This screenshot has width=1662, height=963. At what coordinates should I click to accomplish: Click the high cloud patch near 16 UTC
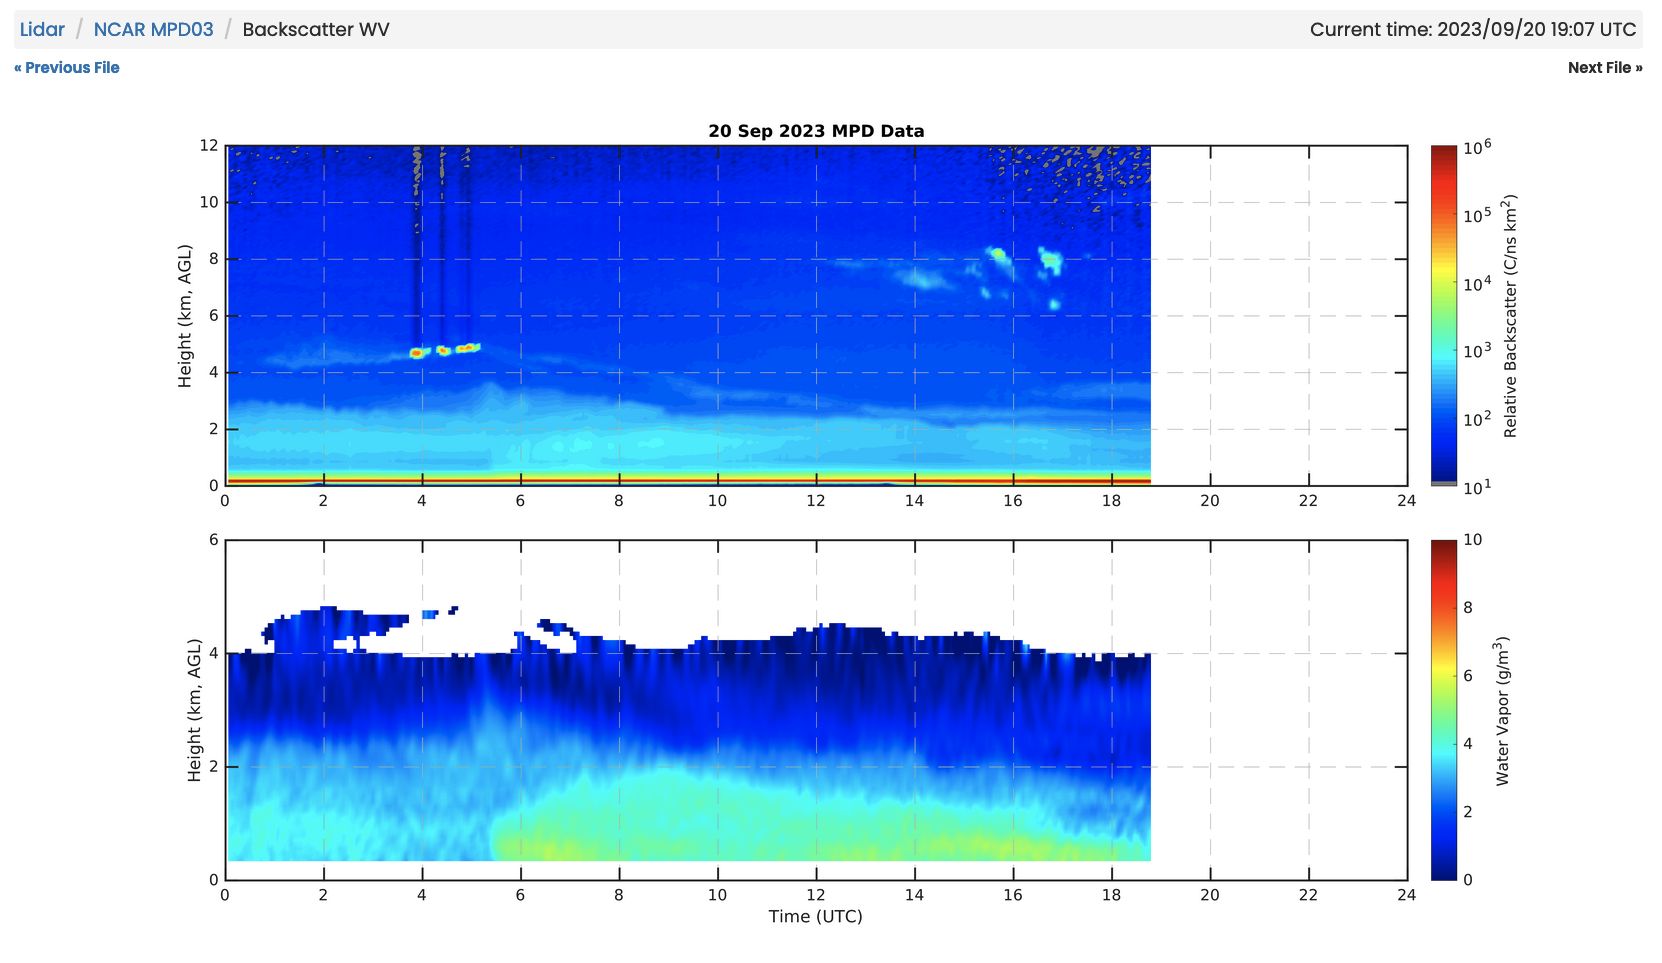[x=998, y=254]
